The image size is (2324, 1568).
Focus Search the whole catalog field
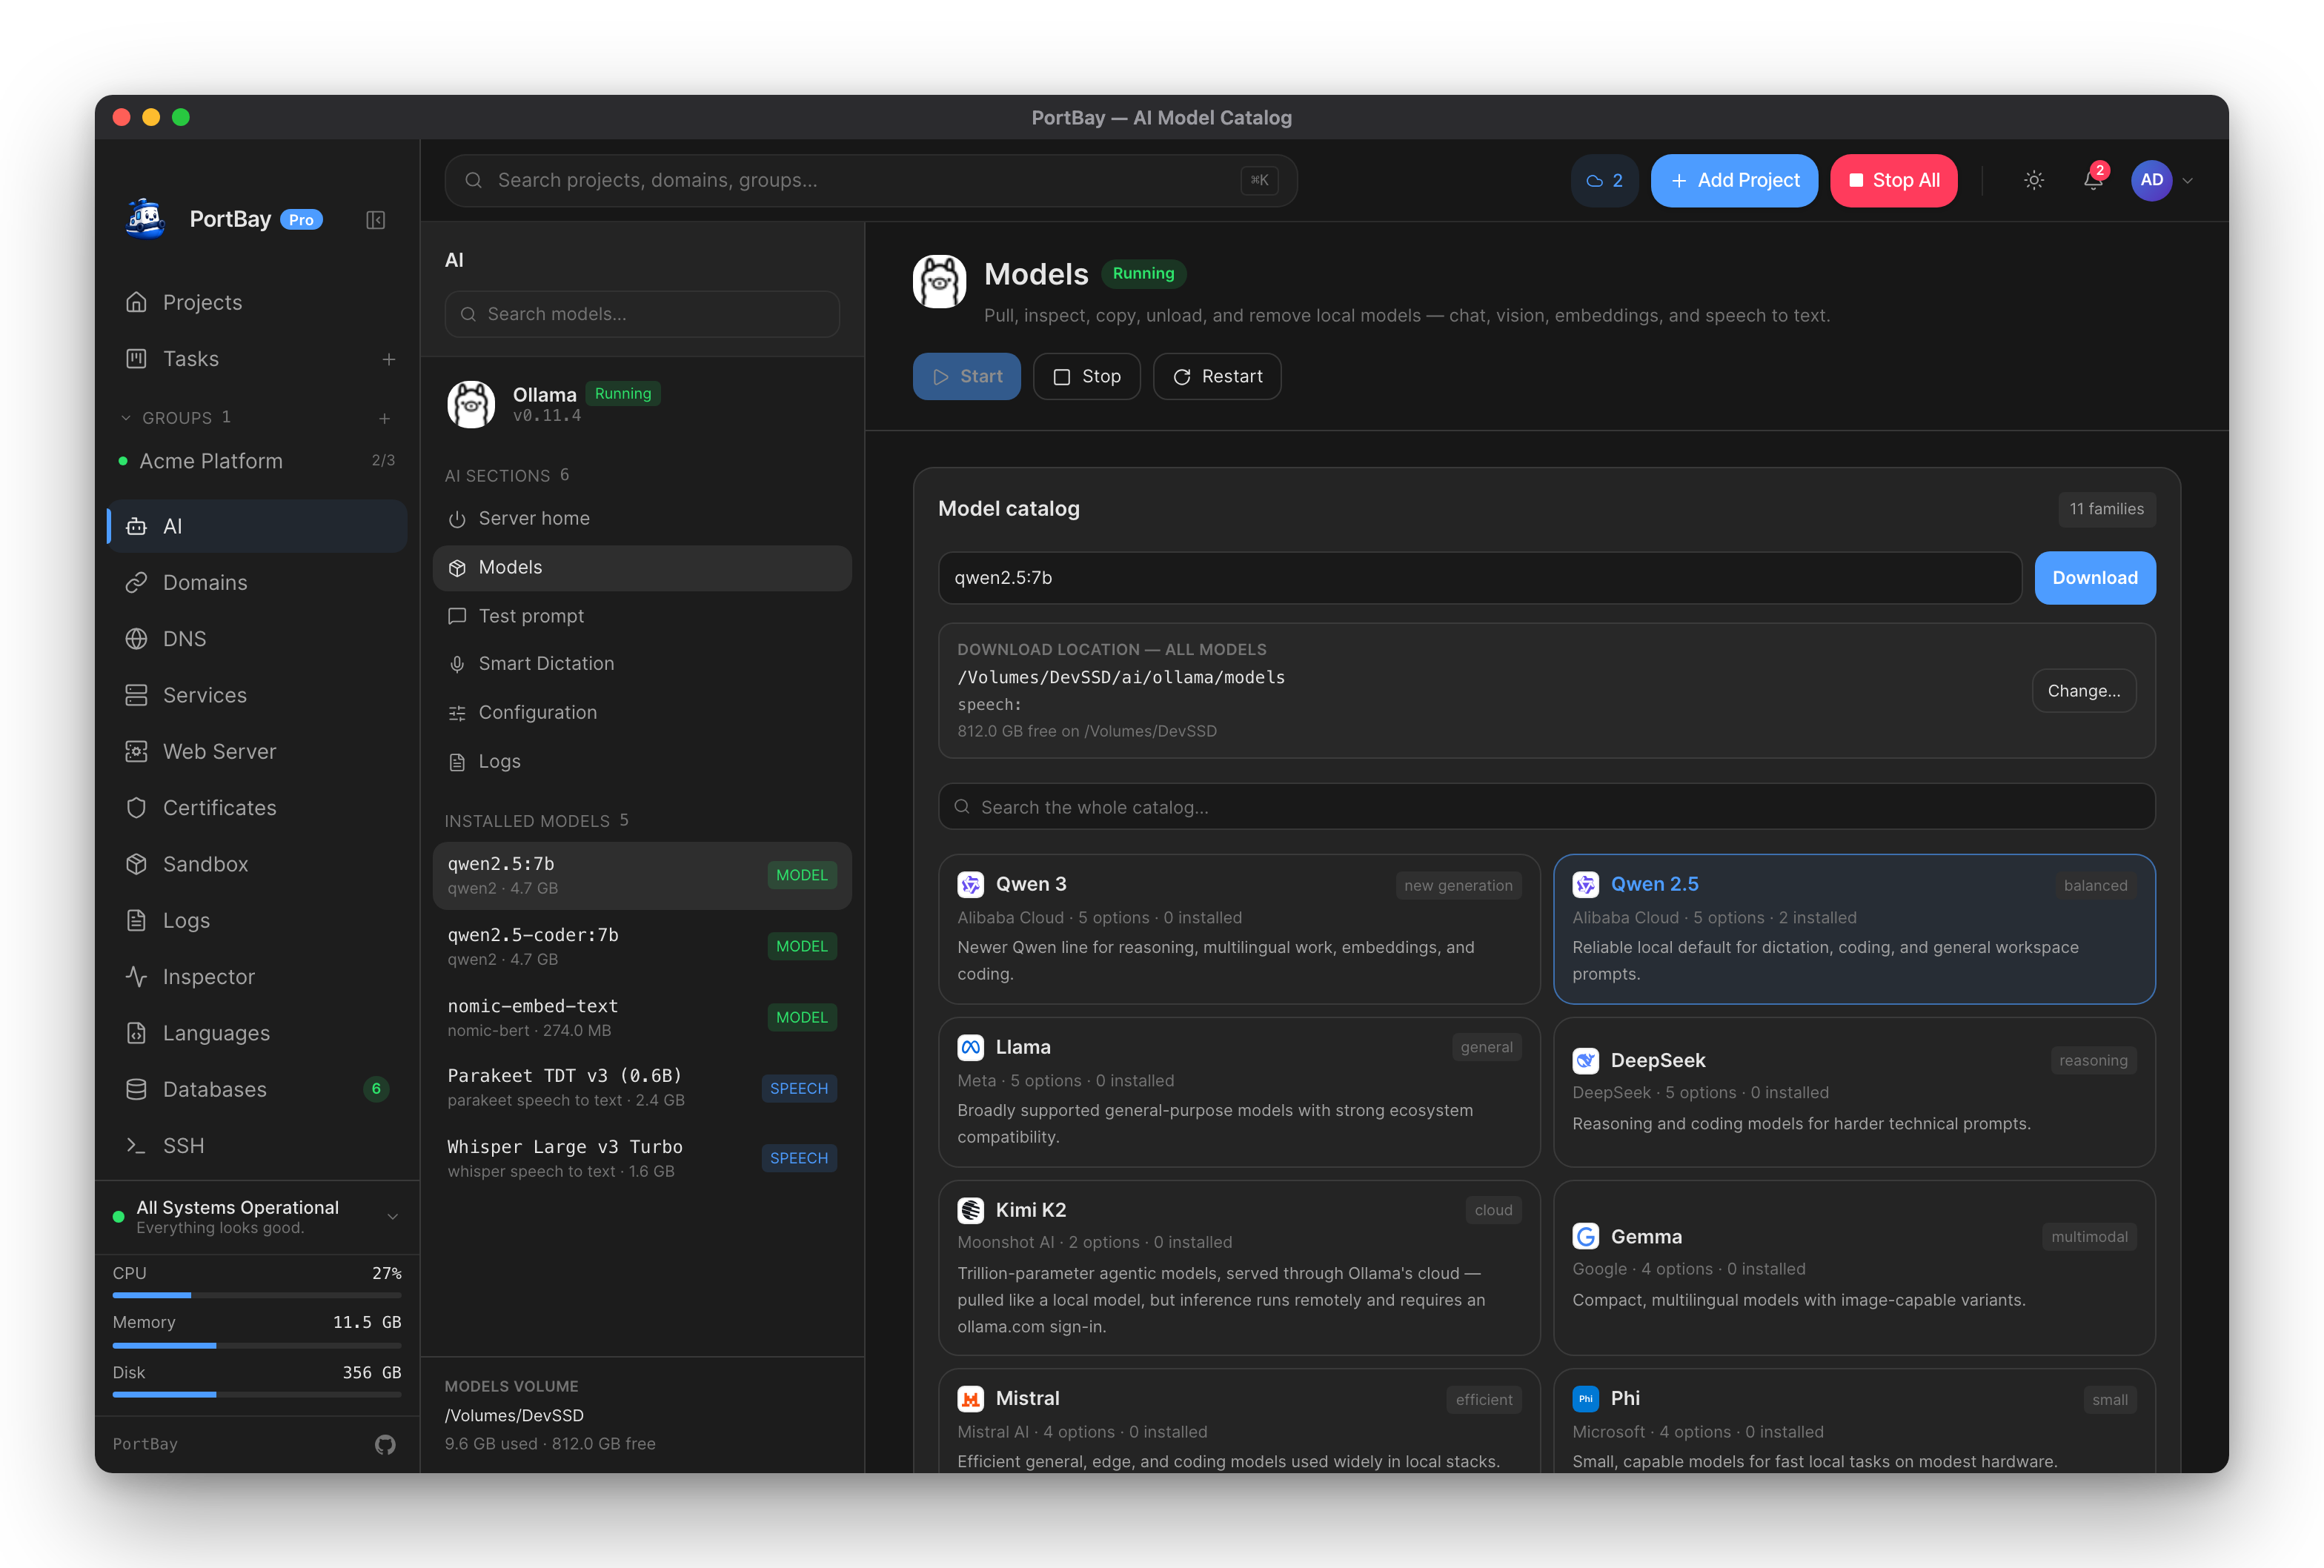pos(1546,807)
